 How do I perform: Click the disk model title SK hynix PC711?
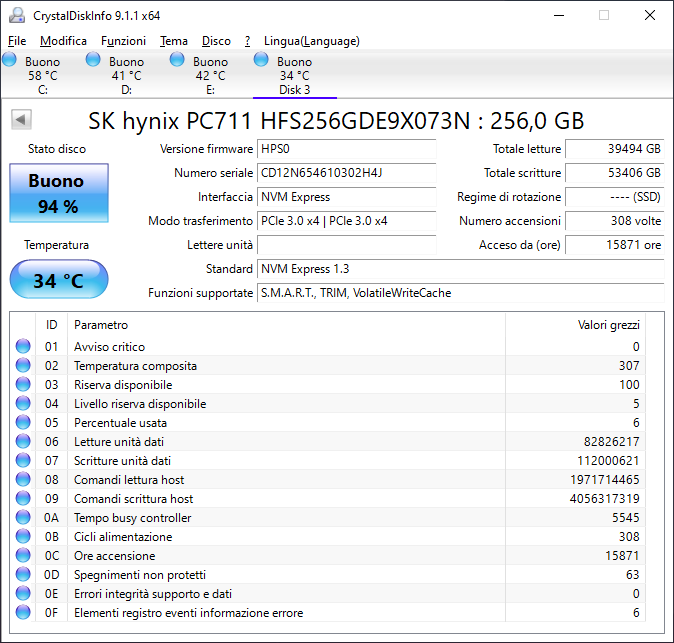click(336, 121)
